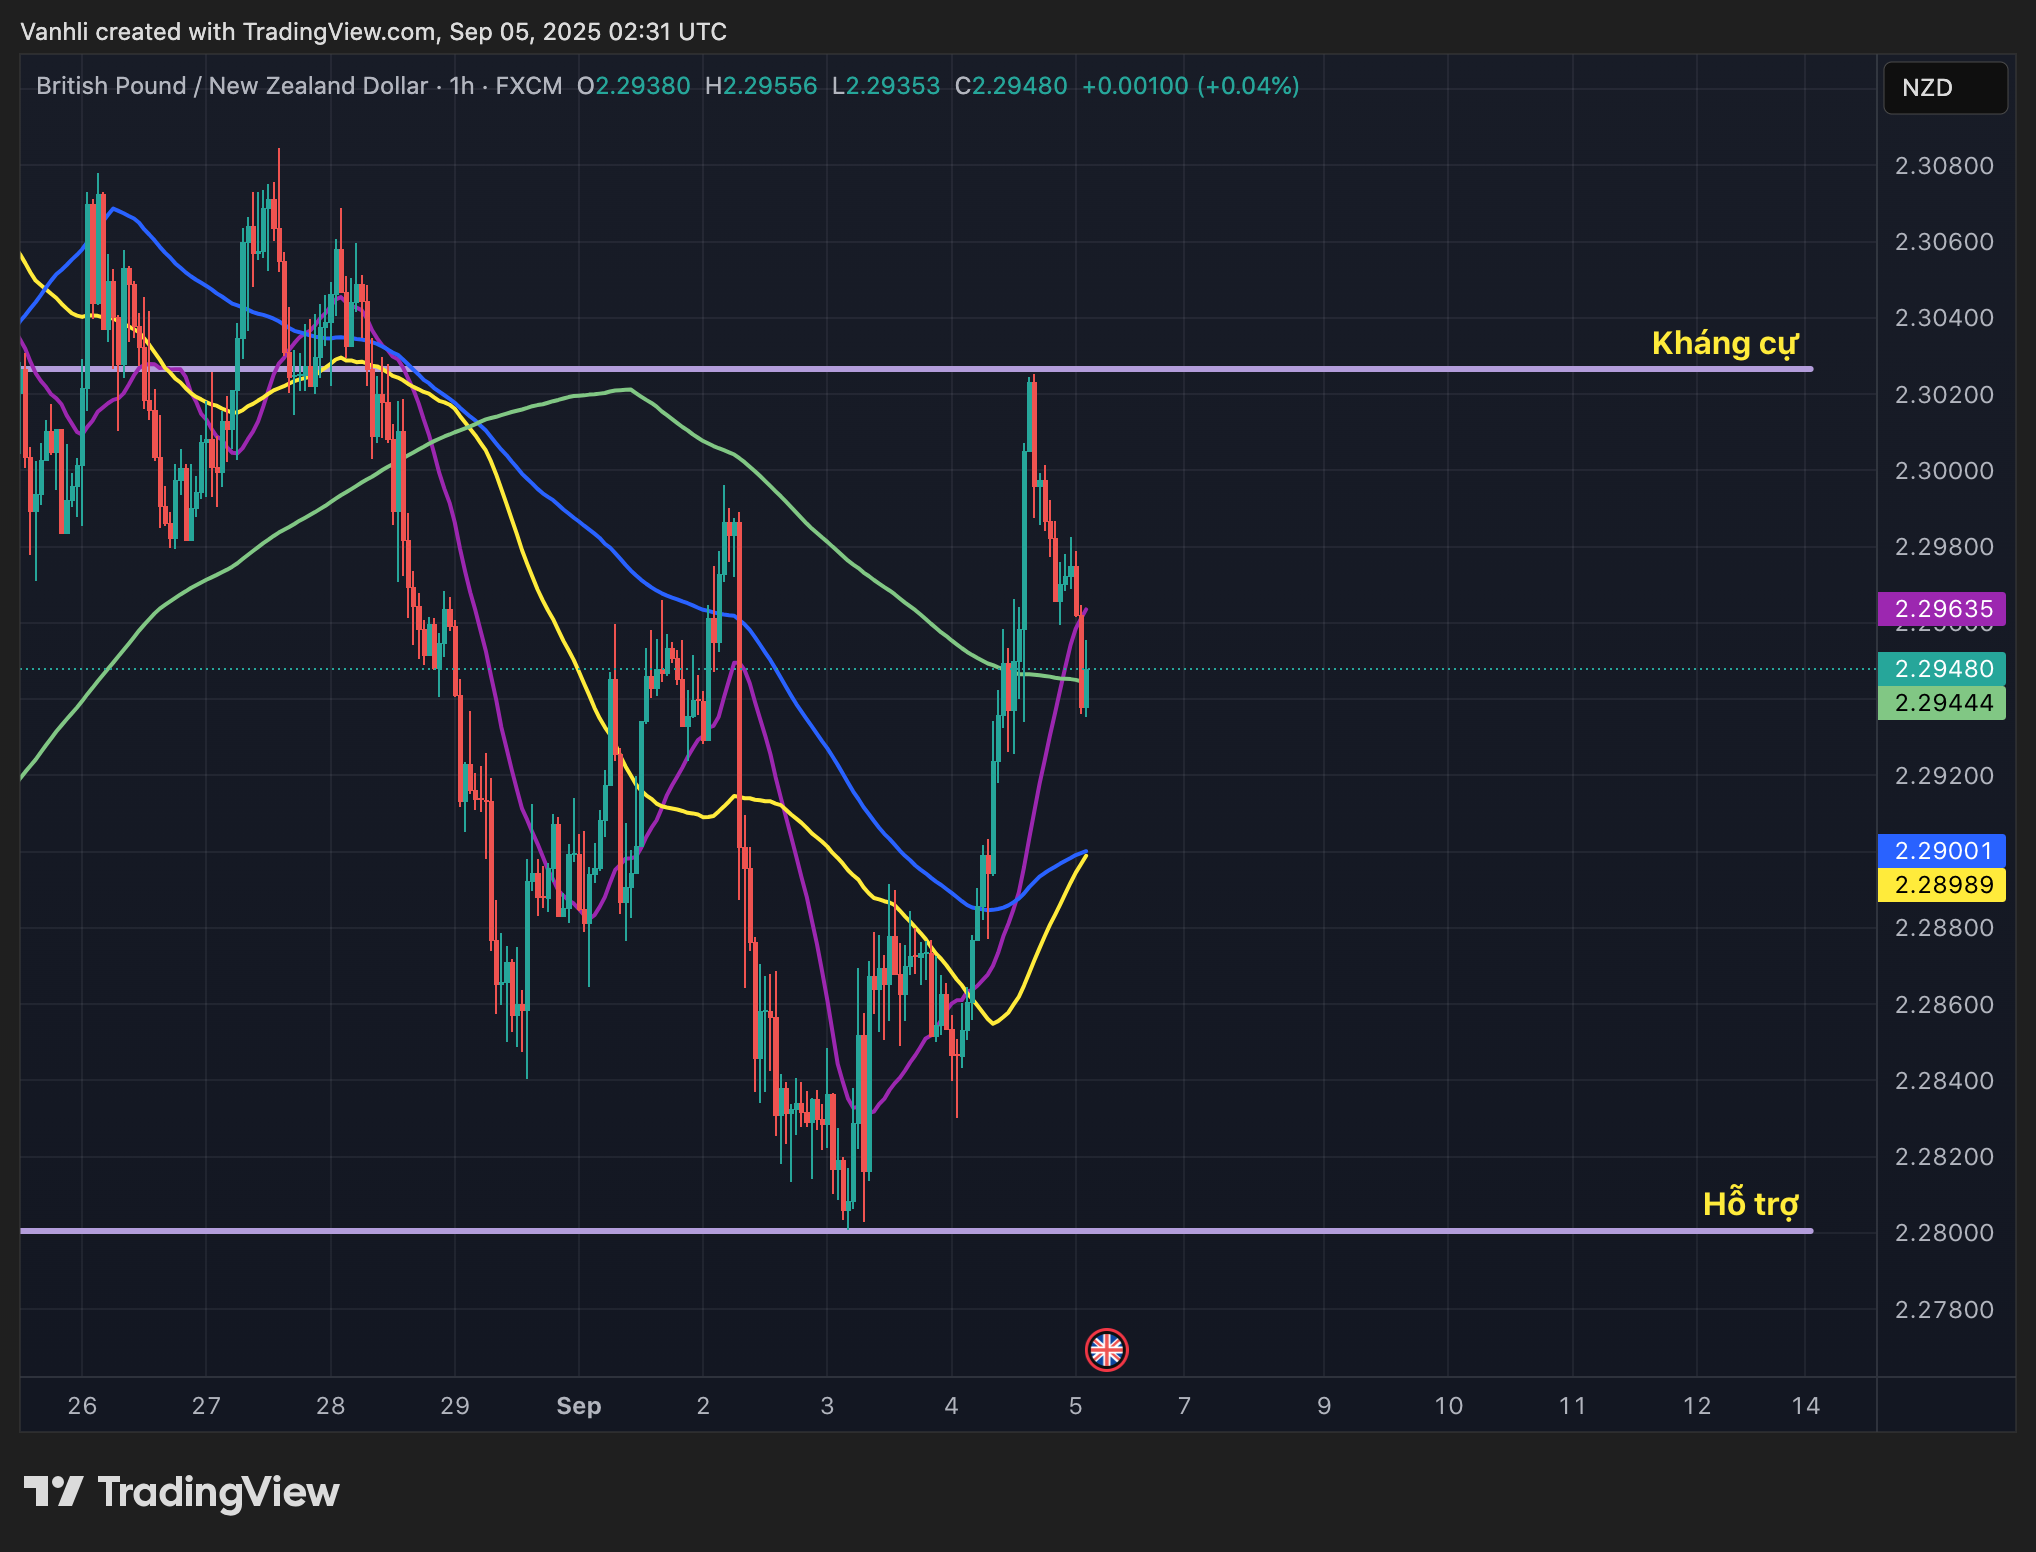The image size is (2036, 1552).
Task: Click the 2.28000 price axis label
Action: tap(1944, 1233)
